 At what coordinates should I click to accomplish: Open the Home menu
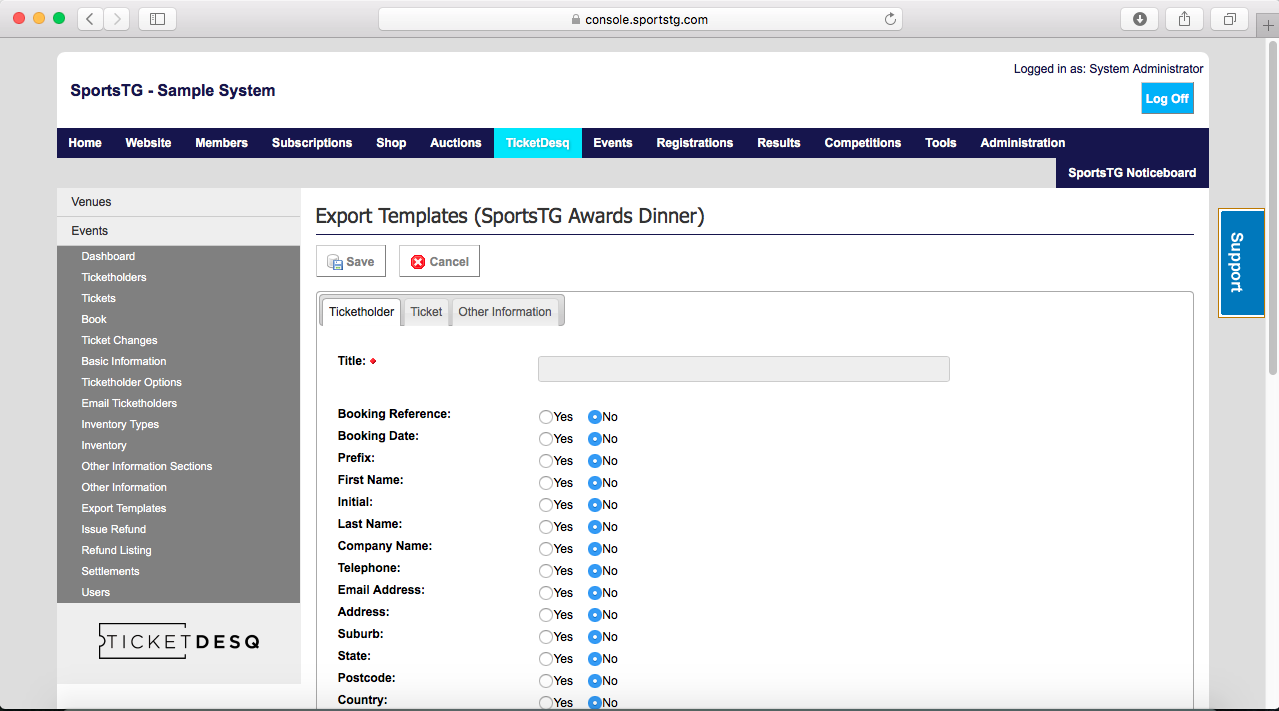(85, 143)
